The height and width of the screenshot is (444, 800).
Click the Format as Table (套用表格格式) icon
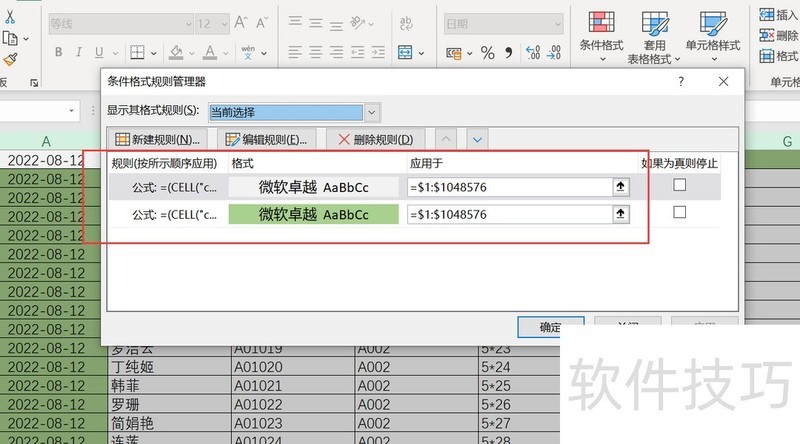[x=655, y=36]
